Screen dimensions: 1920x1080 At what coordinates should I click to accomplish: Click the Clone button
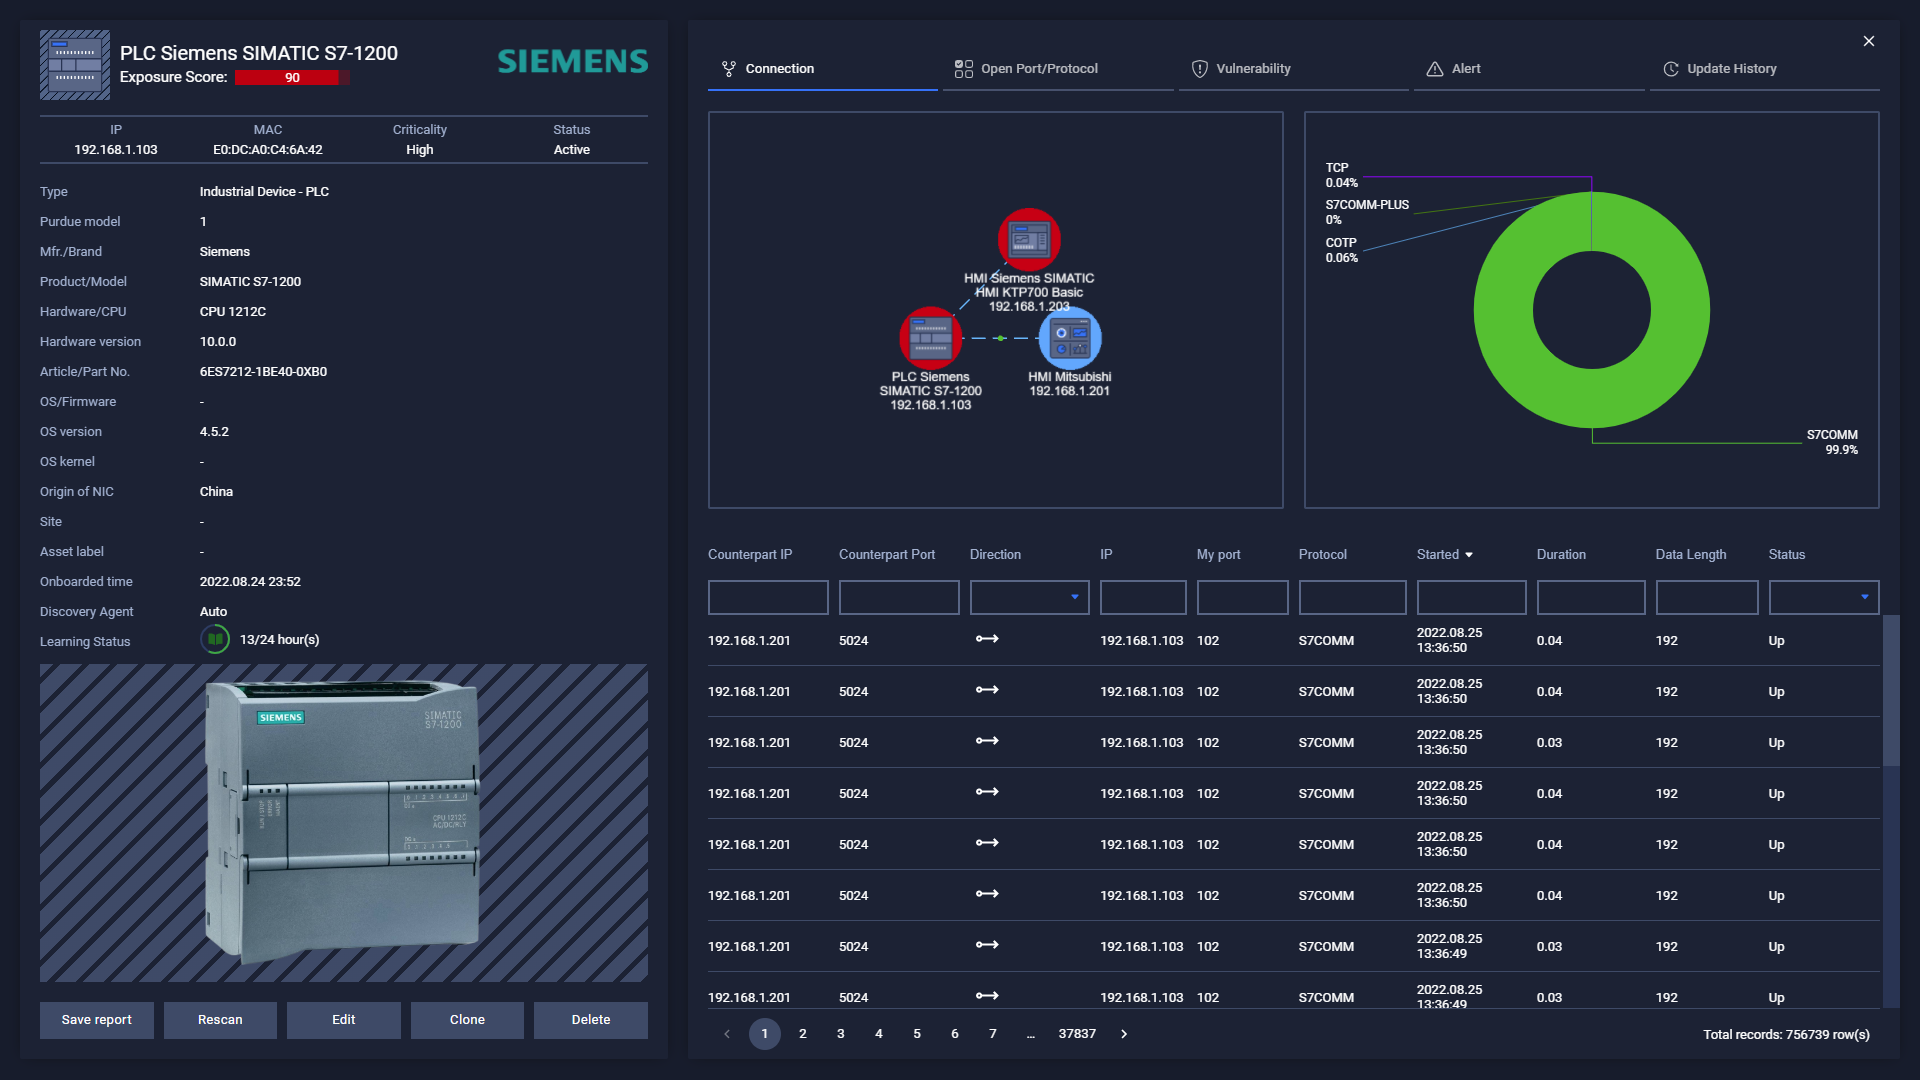[x=467, y=1020]
